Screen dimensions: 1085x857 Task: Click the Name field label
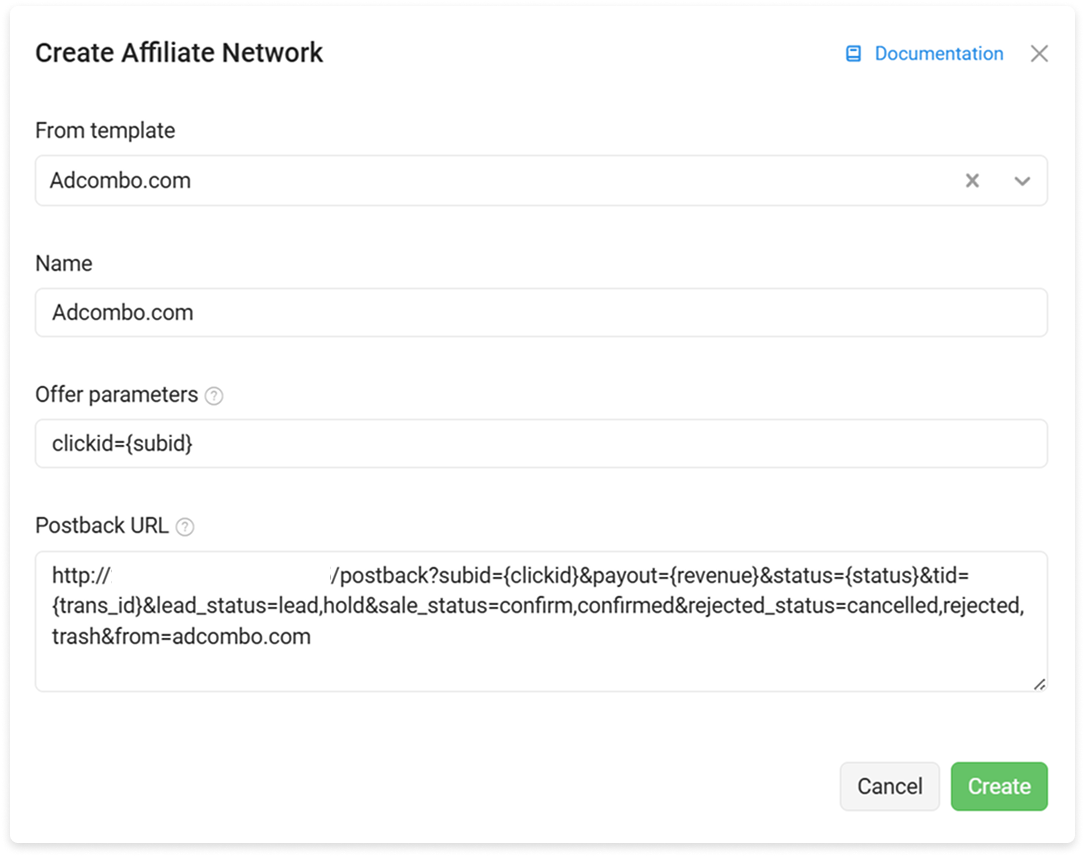tap(64, 264)
